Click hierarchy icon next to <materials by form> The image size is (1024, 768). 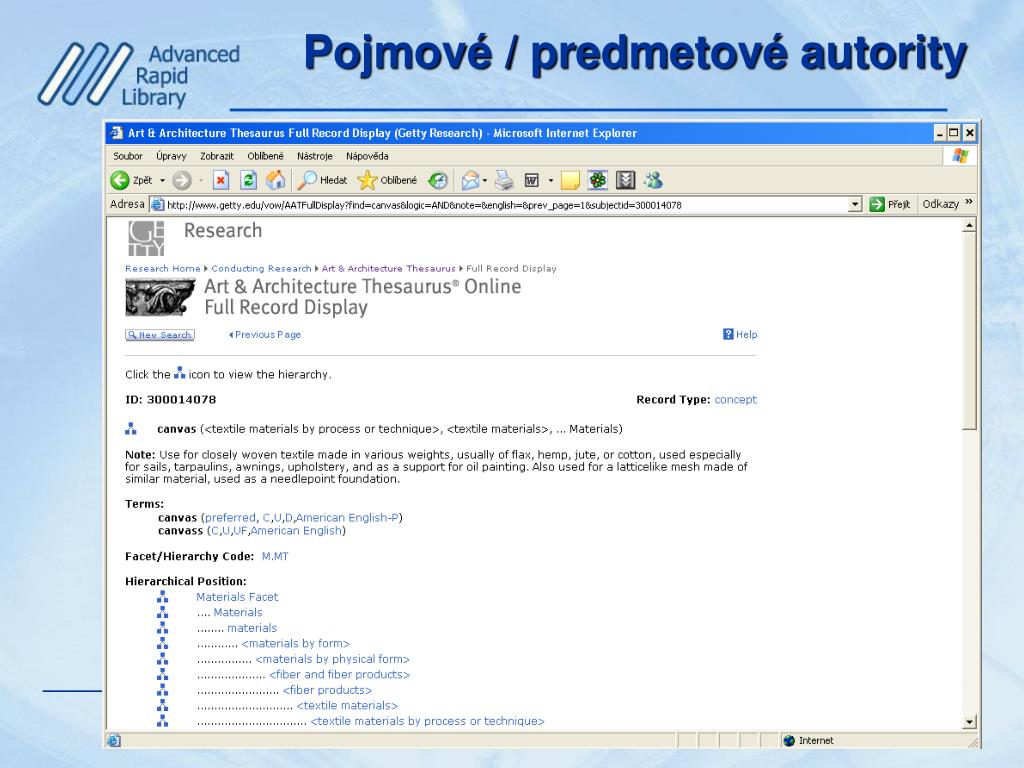pos(163,643)
